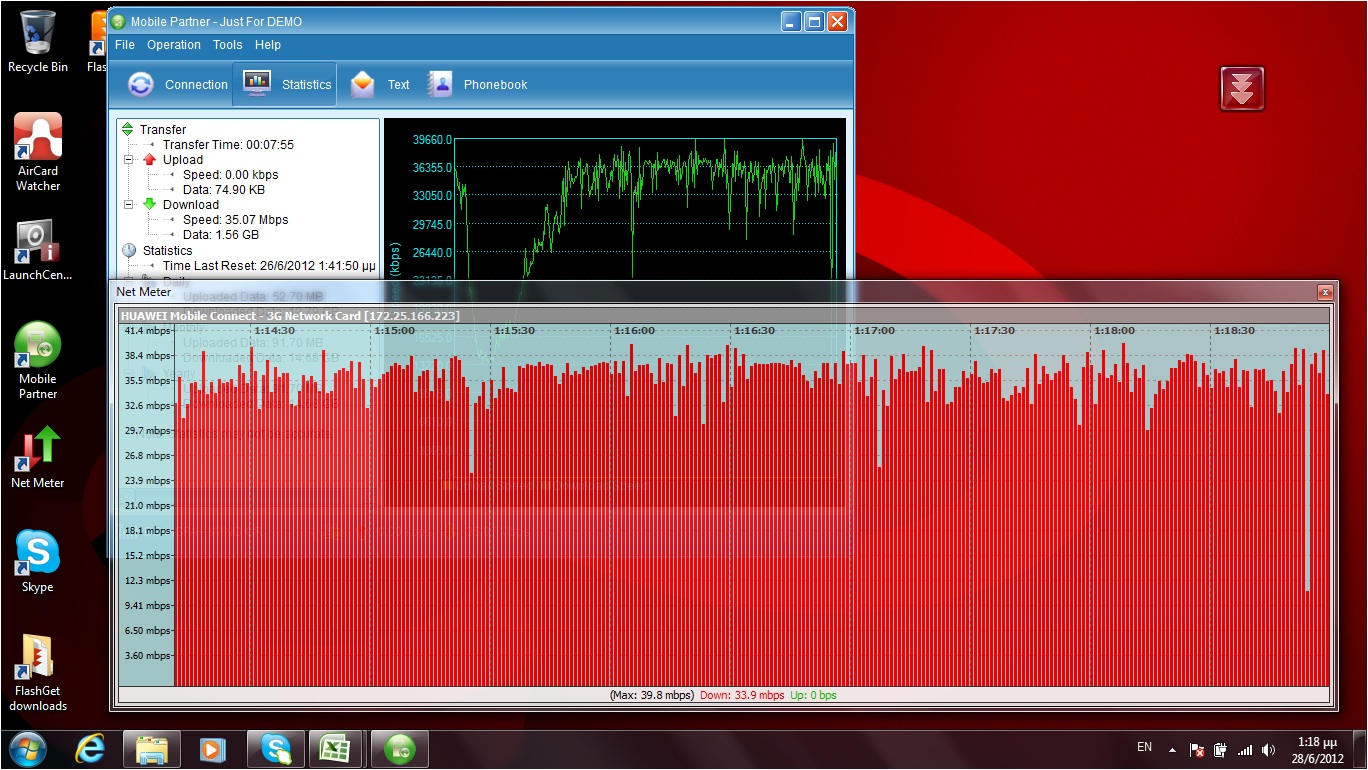Close the Net Meter window
Image resolution: width=1368 pixels, height=770 pixels.
click(x=1325, y=292)
